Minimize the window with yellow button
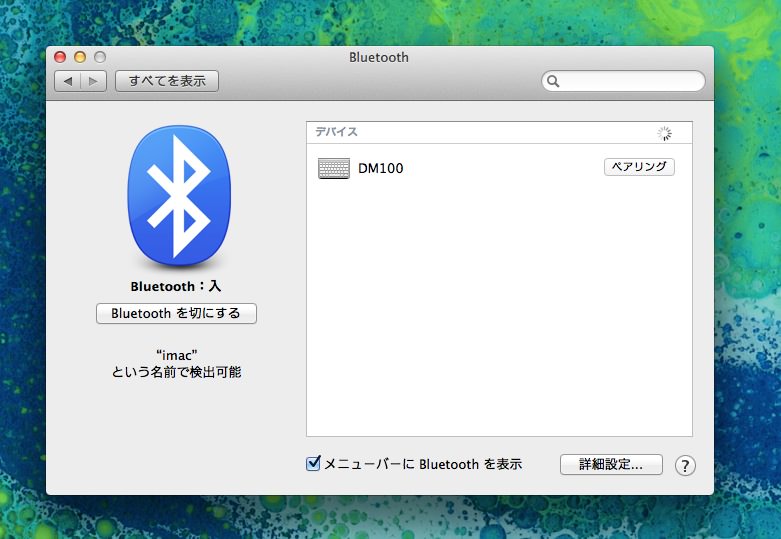The image size is (781, 539). (x=80, y=57)
